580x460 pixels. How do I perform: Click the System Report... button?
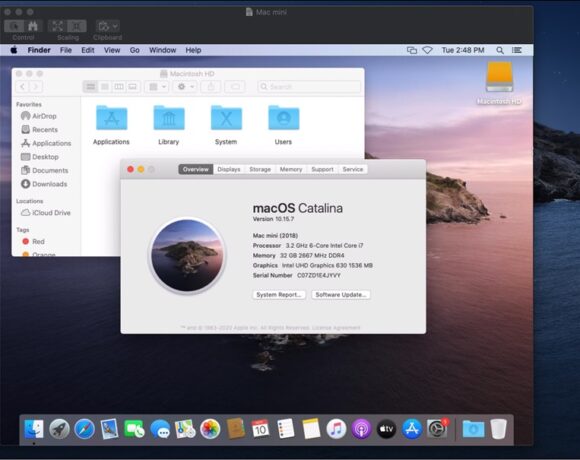coord(279,295)
